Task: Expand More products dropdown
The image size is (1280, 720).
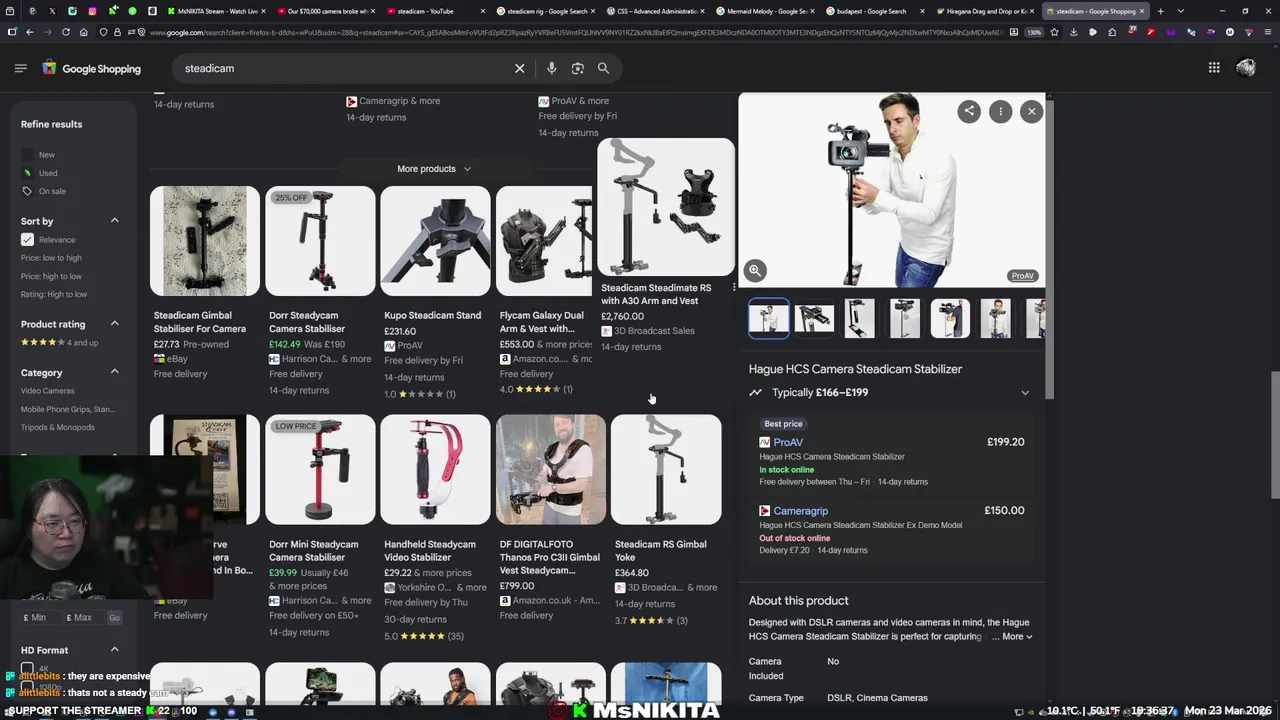Action: pyautogui.click(x=434, y=169)
